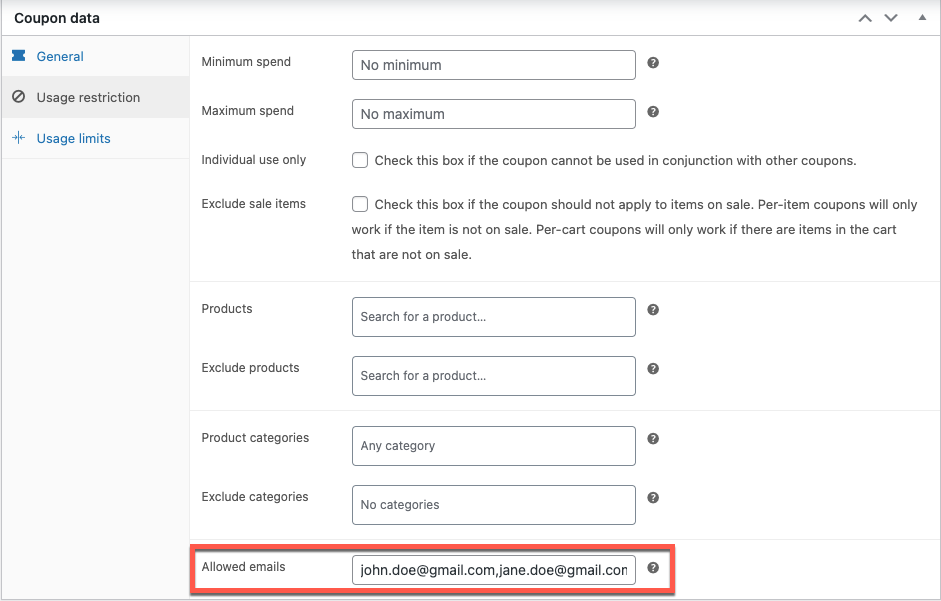Click the Exclude sale items label
Screen dimensions: 941x601
point(253,204)
